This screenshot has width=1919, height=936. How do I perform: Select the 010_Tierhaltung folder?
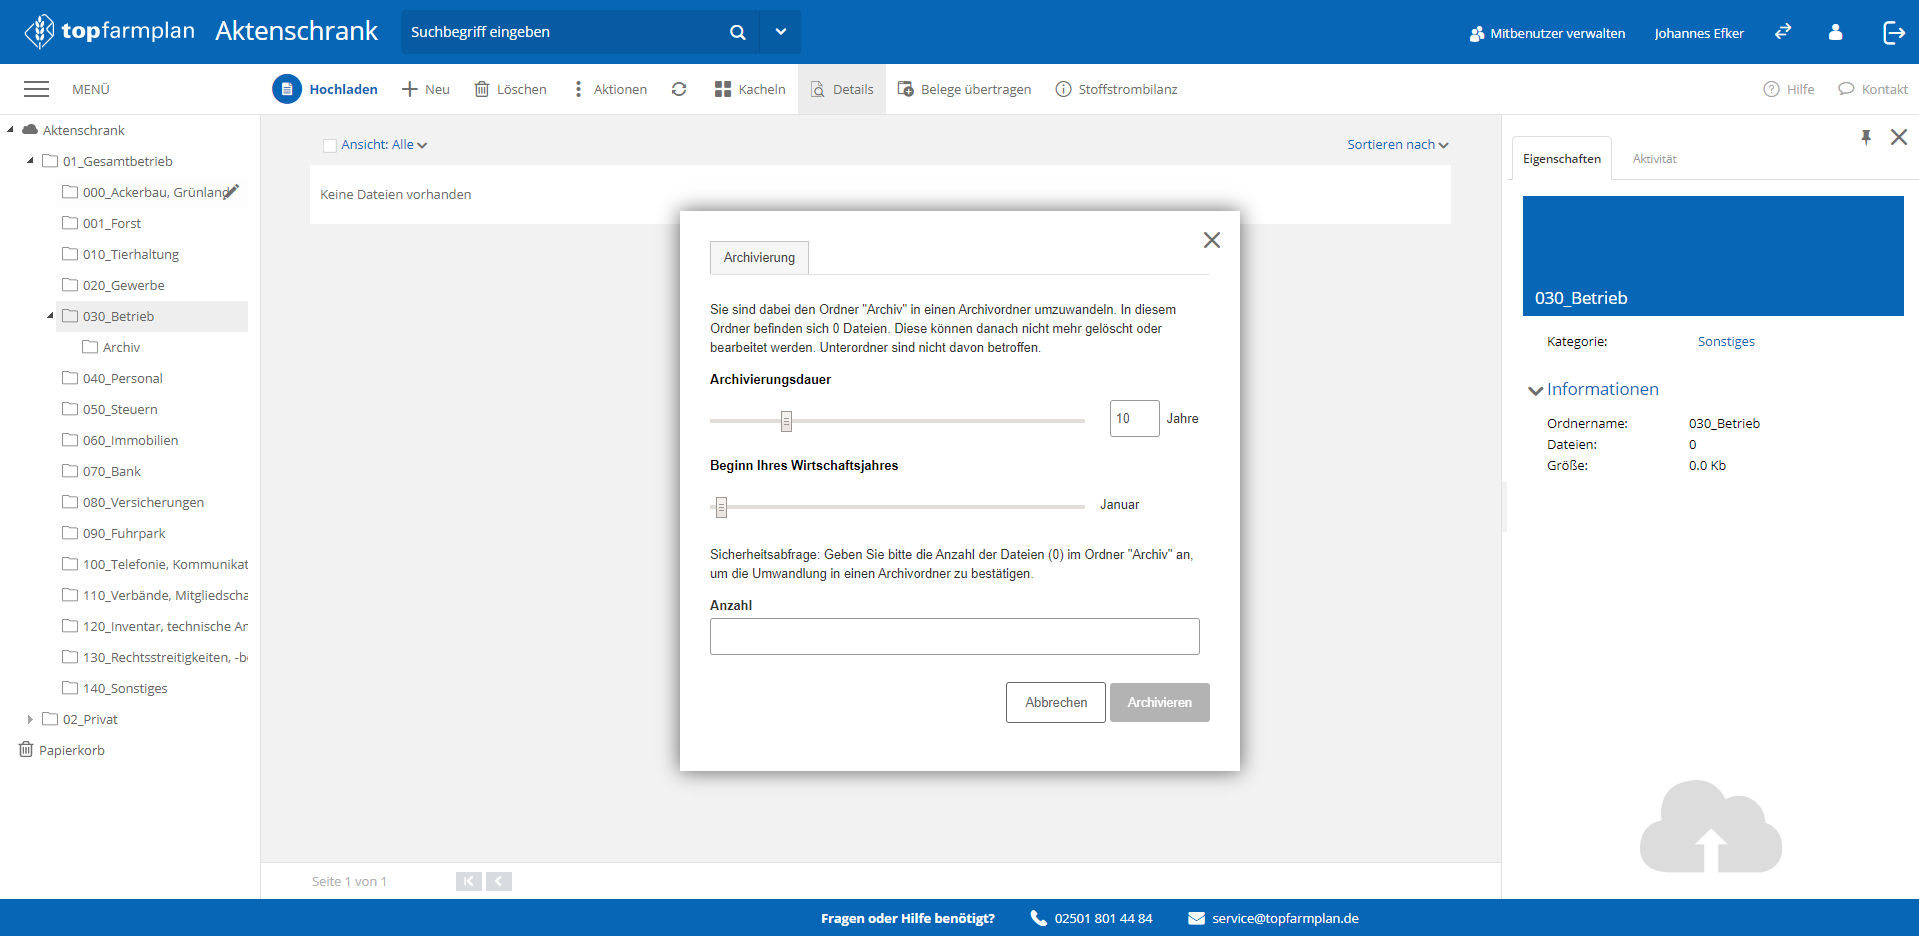tap(130, 254)
